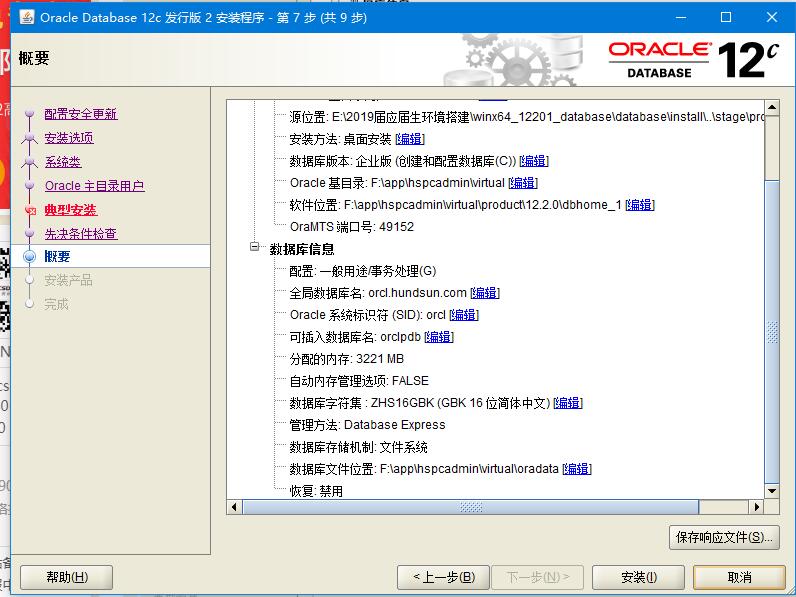Select the 配置: 一般用途/事务处理(G) row

363,271
